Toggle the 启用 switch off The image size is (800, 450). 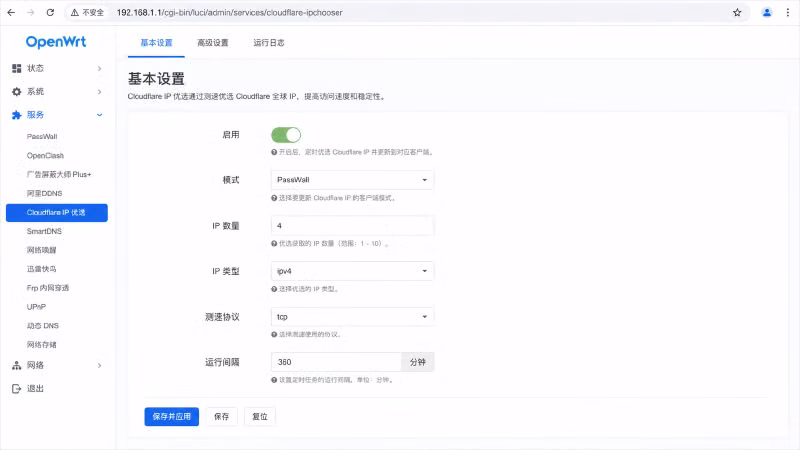(286, 135)
